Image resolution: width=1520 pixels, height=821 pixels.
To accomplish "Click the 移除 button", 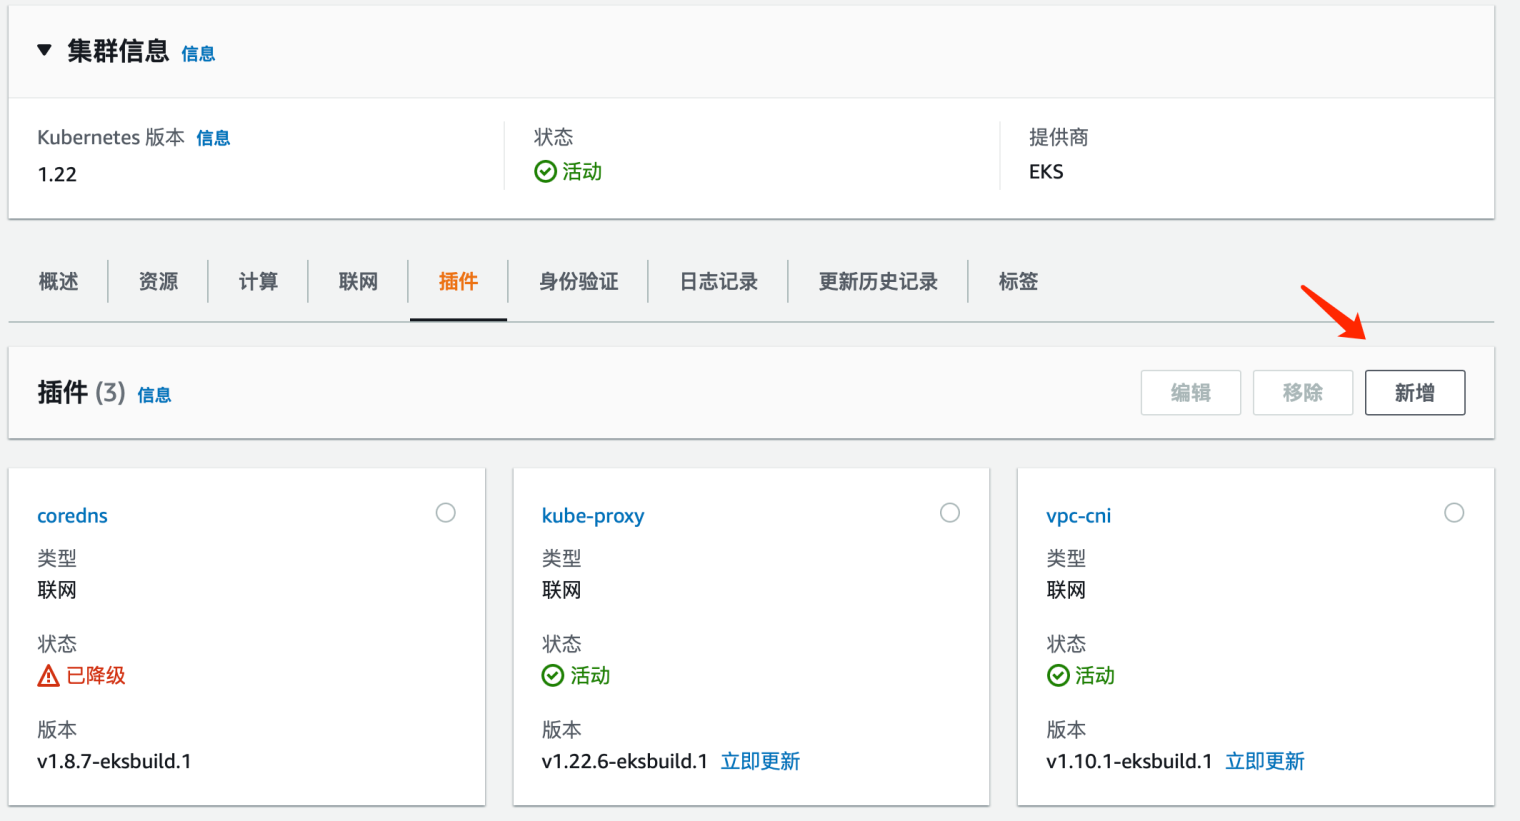I will click(x=1303, y=393).
